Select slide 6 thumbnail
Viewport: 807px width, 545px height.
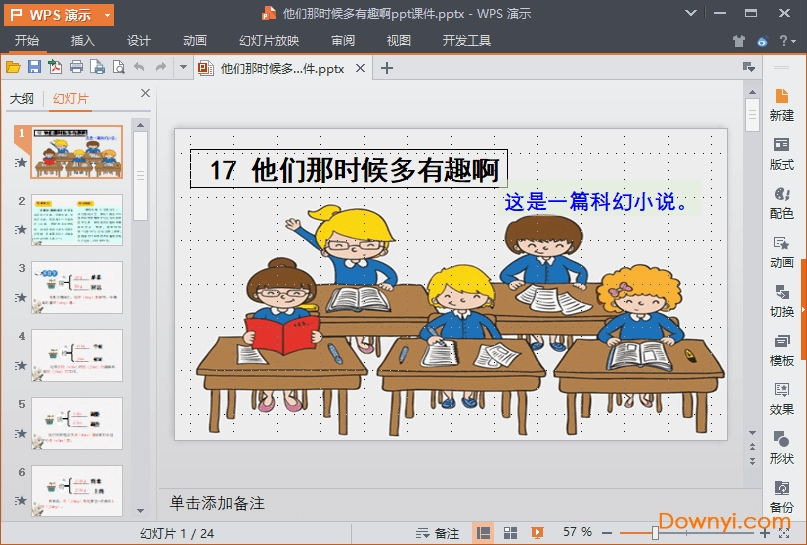click(x=77, y=490)
